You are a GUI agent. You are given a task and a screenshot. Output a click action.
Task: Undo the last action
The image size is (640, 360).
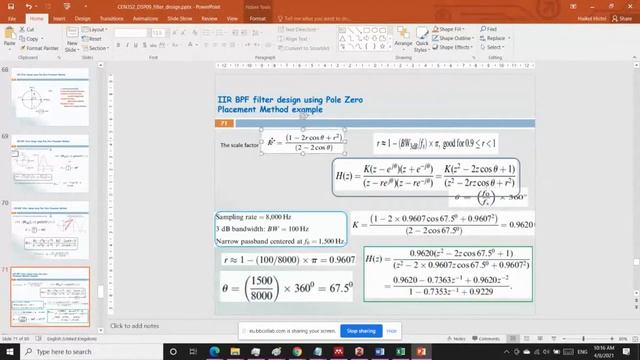(29, 7)
